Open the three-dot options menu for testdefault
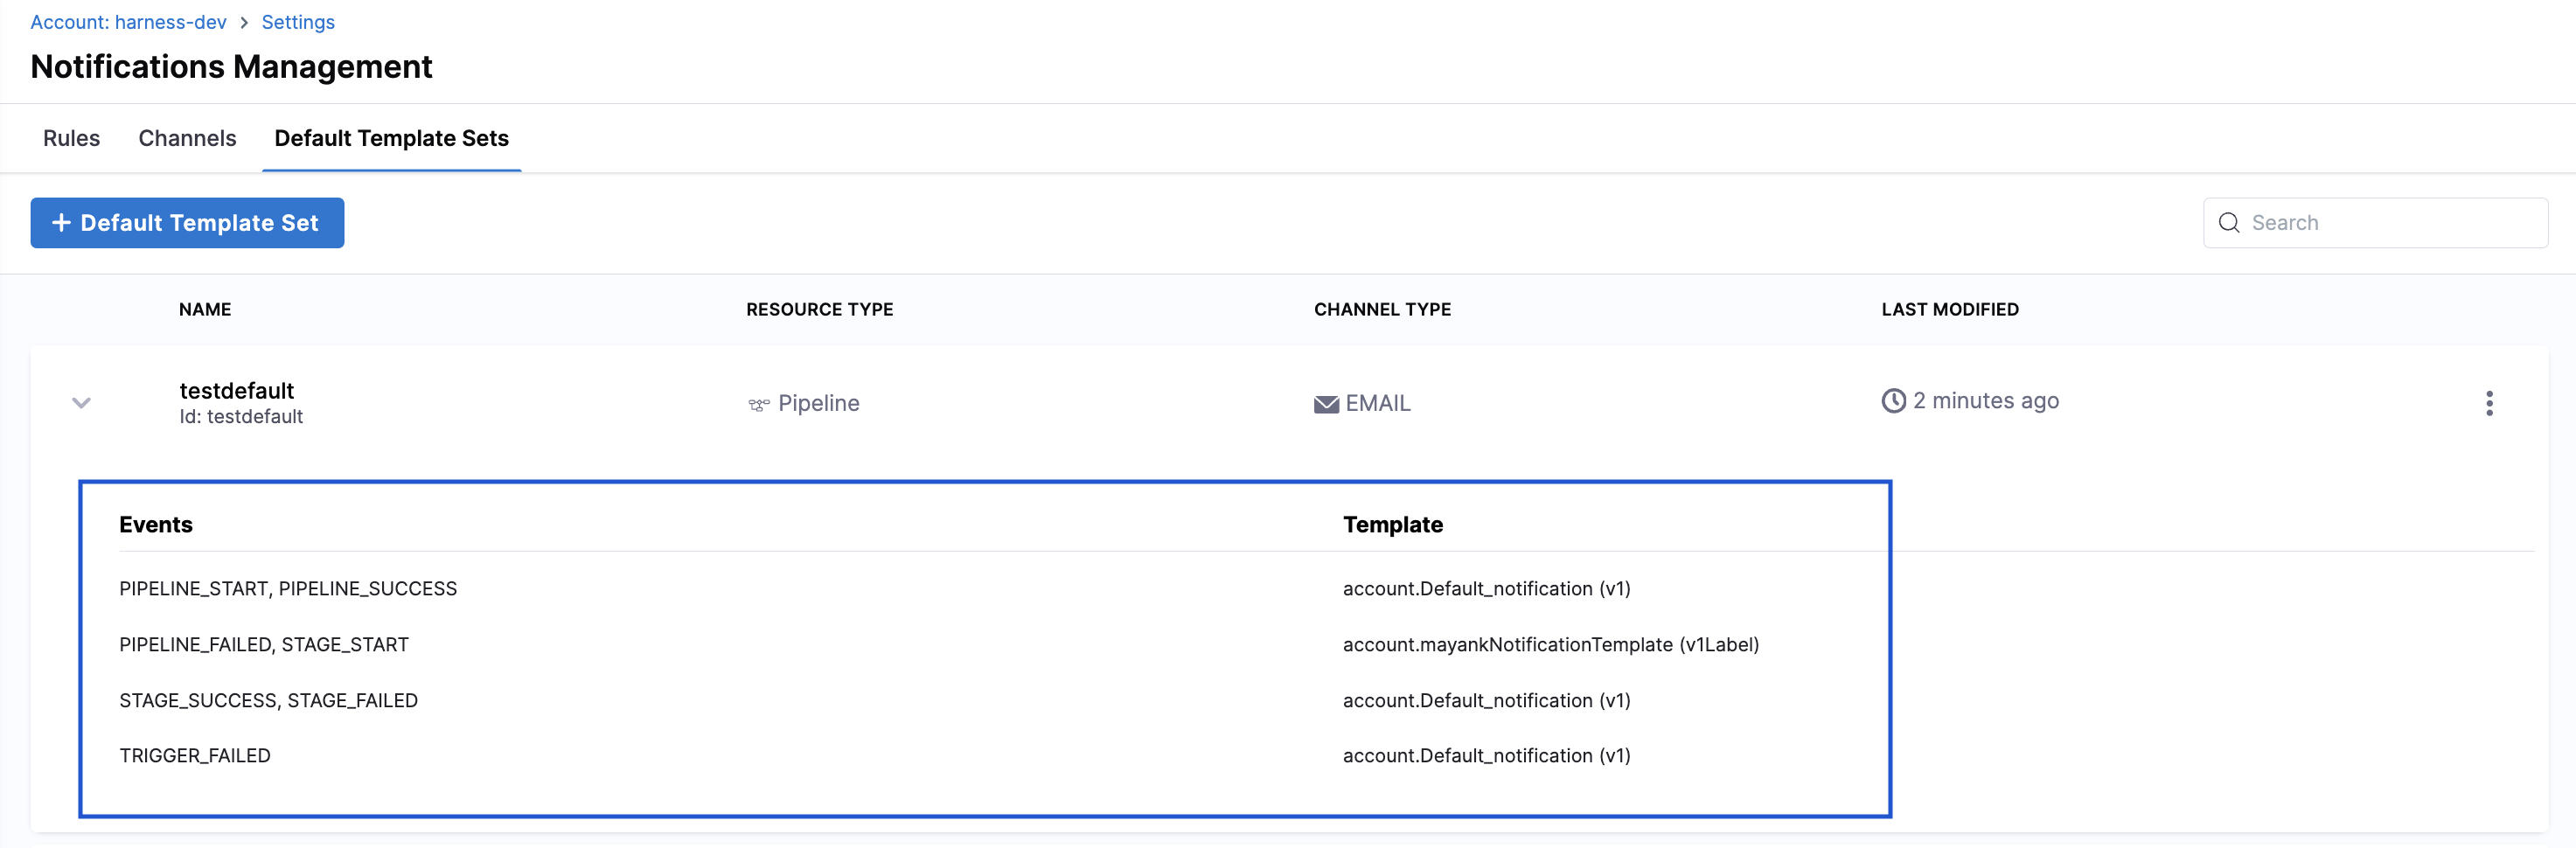The image size is (2576, 848). tap(2488, 403)
